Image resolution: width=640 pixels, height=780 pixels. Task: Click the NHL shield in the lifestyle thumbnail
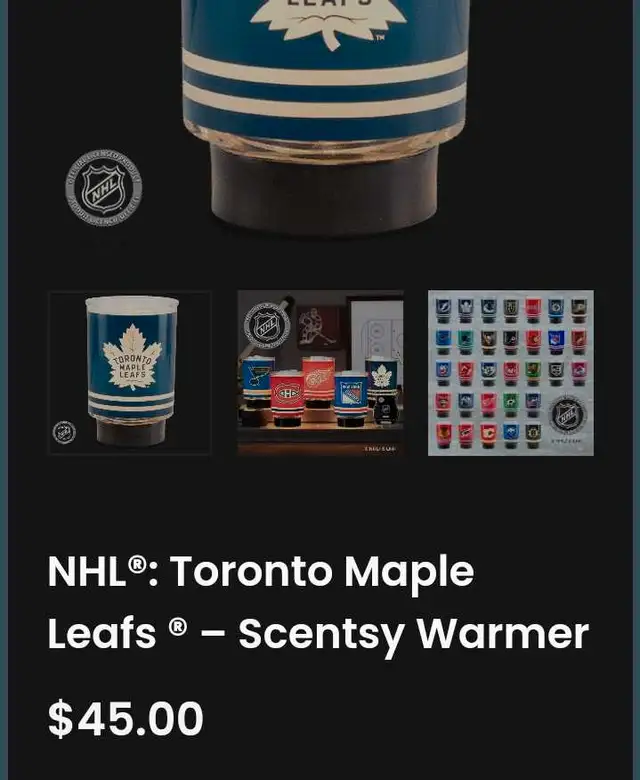coord(267,325)
